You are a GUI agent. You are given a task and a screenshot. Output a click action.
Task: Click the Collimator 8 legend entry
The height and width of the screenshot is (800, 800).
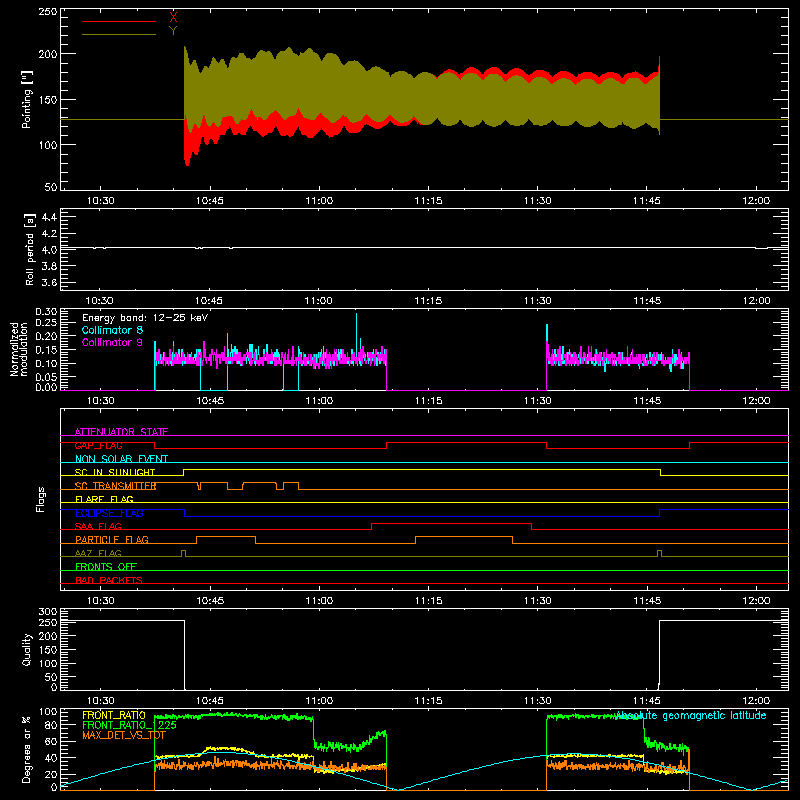pyautogui.click(x=112, y=330)
